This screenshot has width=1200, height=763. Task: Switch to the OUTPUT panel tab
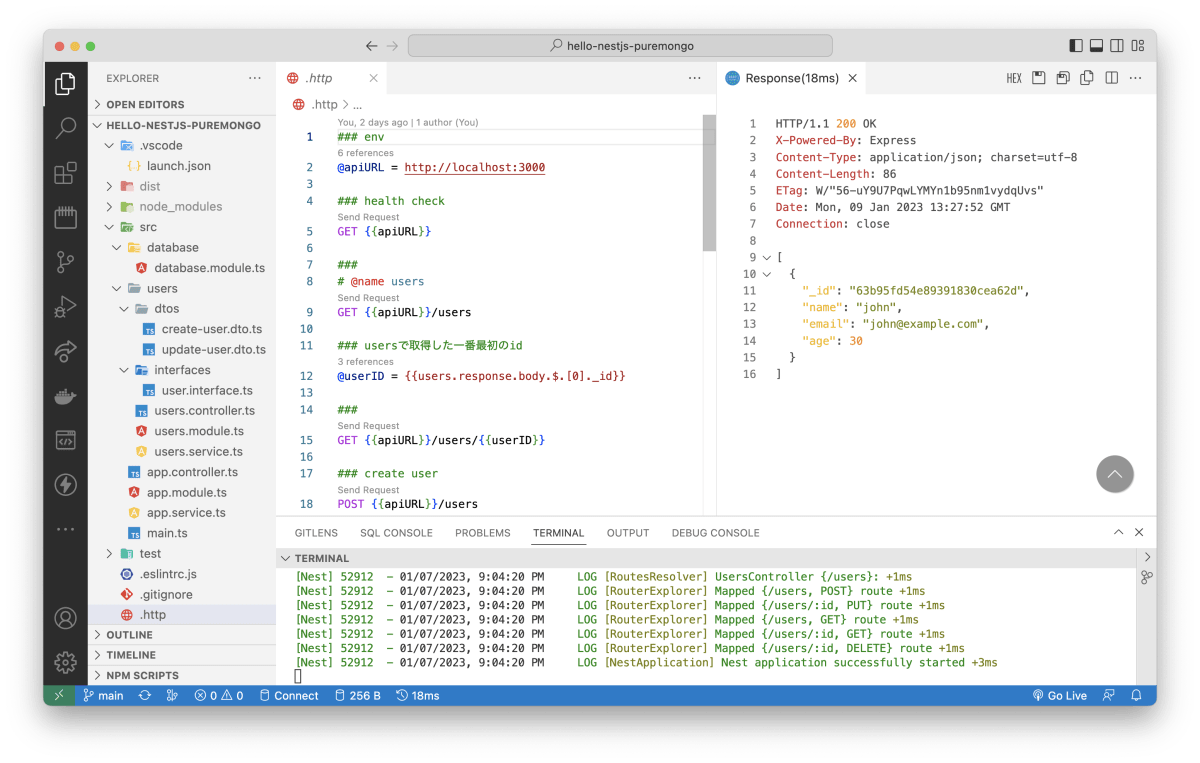click(x=628, y=533)
